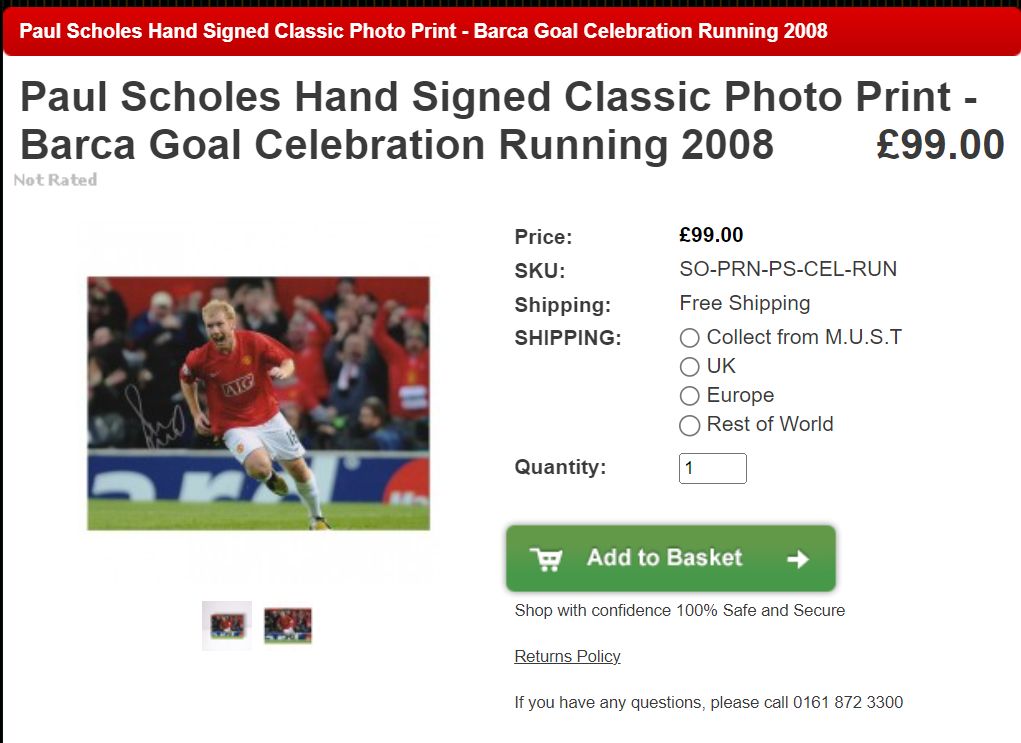Click the Shop with confidence text
1021x743 pixels.
coord(680,611)
